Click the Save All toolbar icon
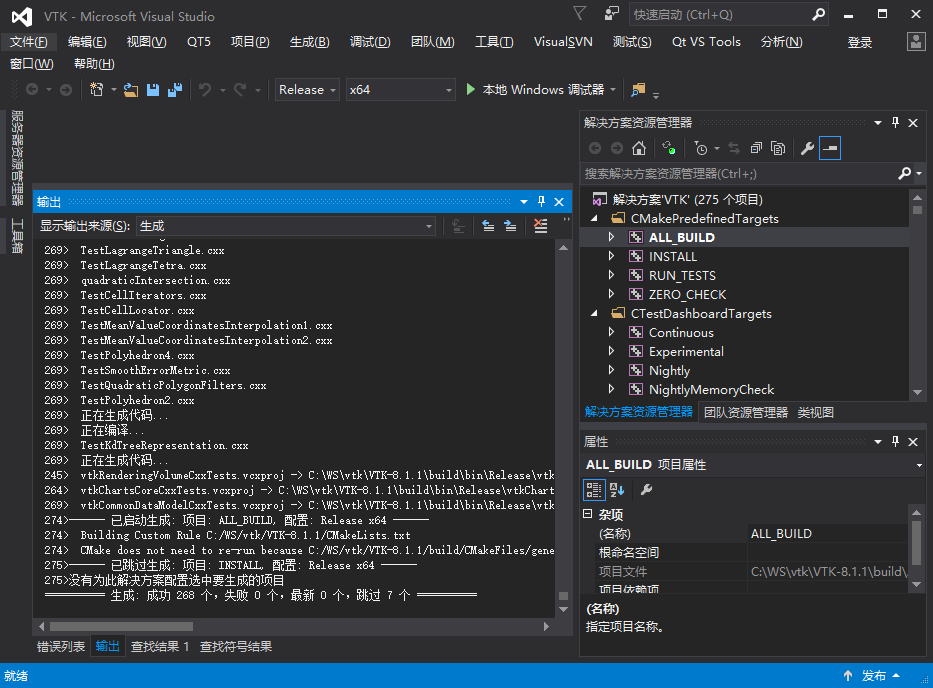This screenshot has width=933, height=688. coord(175,90)
